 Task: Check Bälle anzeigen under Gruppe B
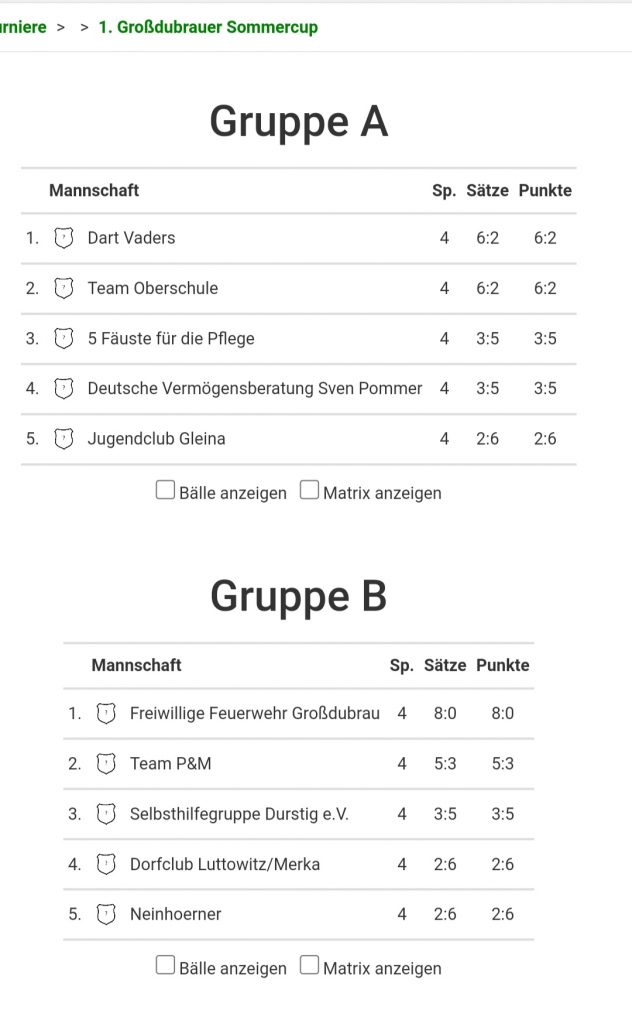tap(165, 965)
